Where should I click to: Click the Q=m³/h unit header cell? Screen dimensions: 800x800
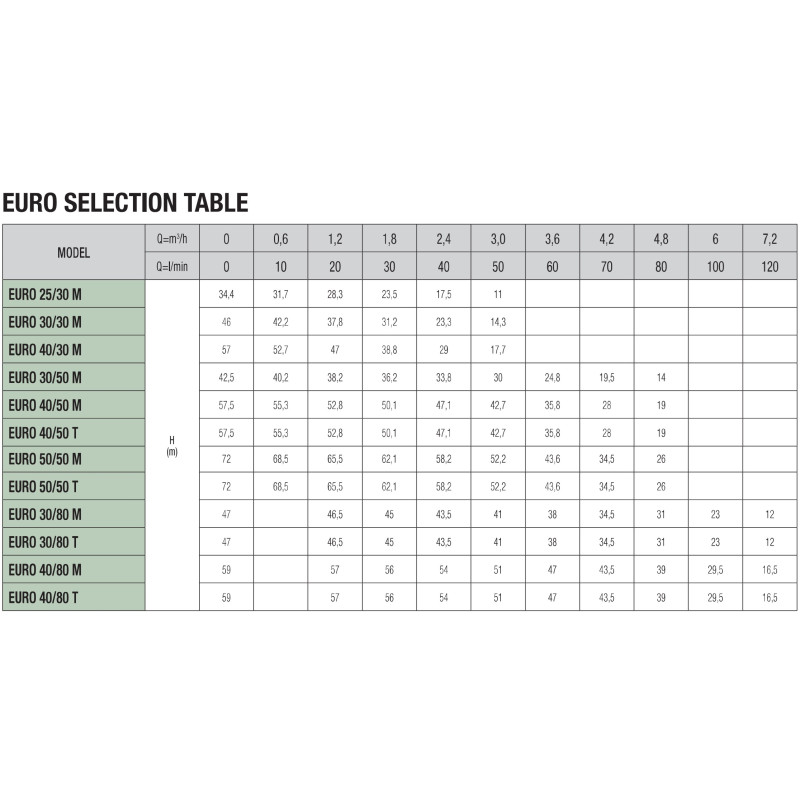[172, 238]
